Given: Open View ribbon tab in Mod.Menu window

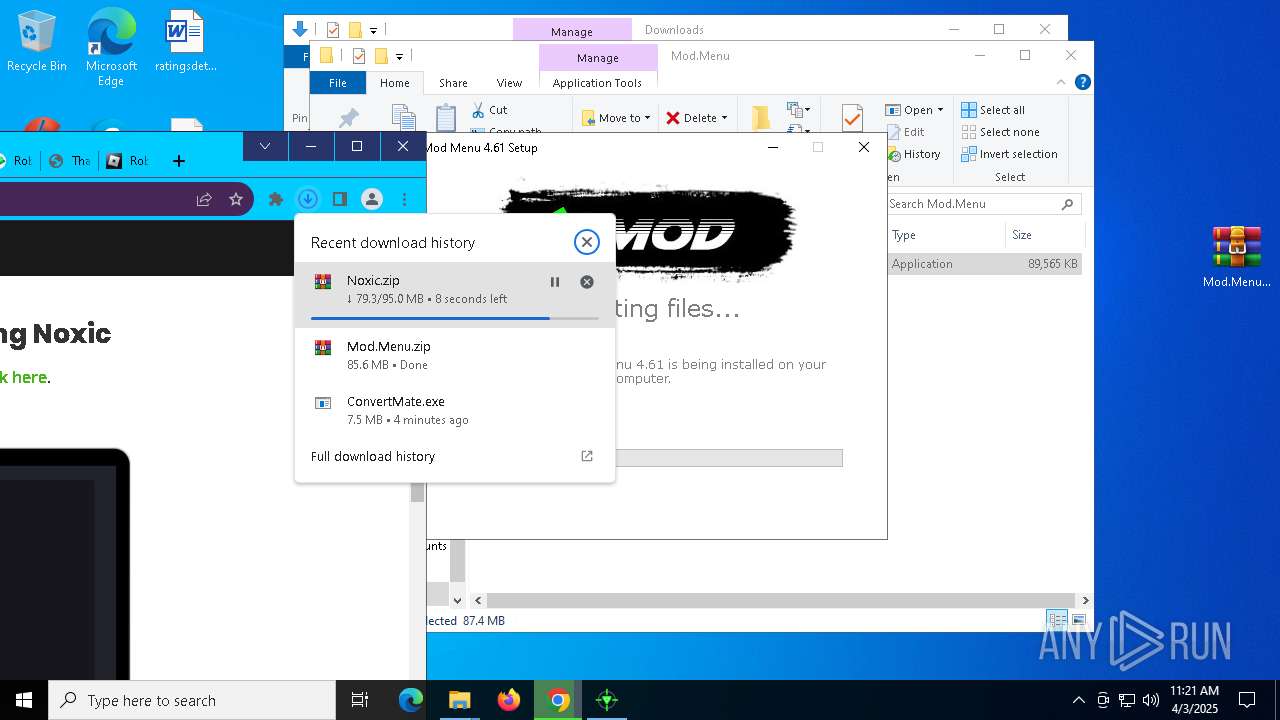Looking at the screenshot, I should coord(509,83).
